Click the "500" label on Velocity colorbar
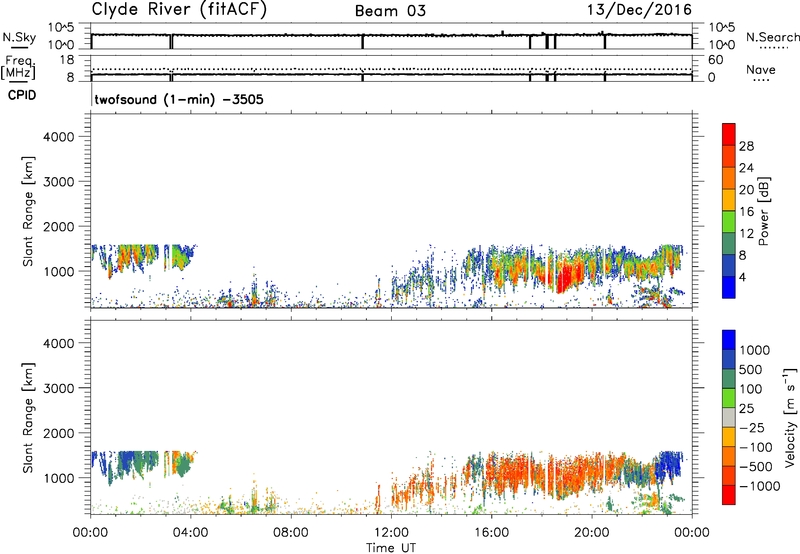The width and height of the screenshot is (800, 554). [x=749, y=370]
